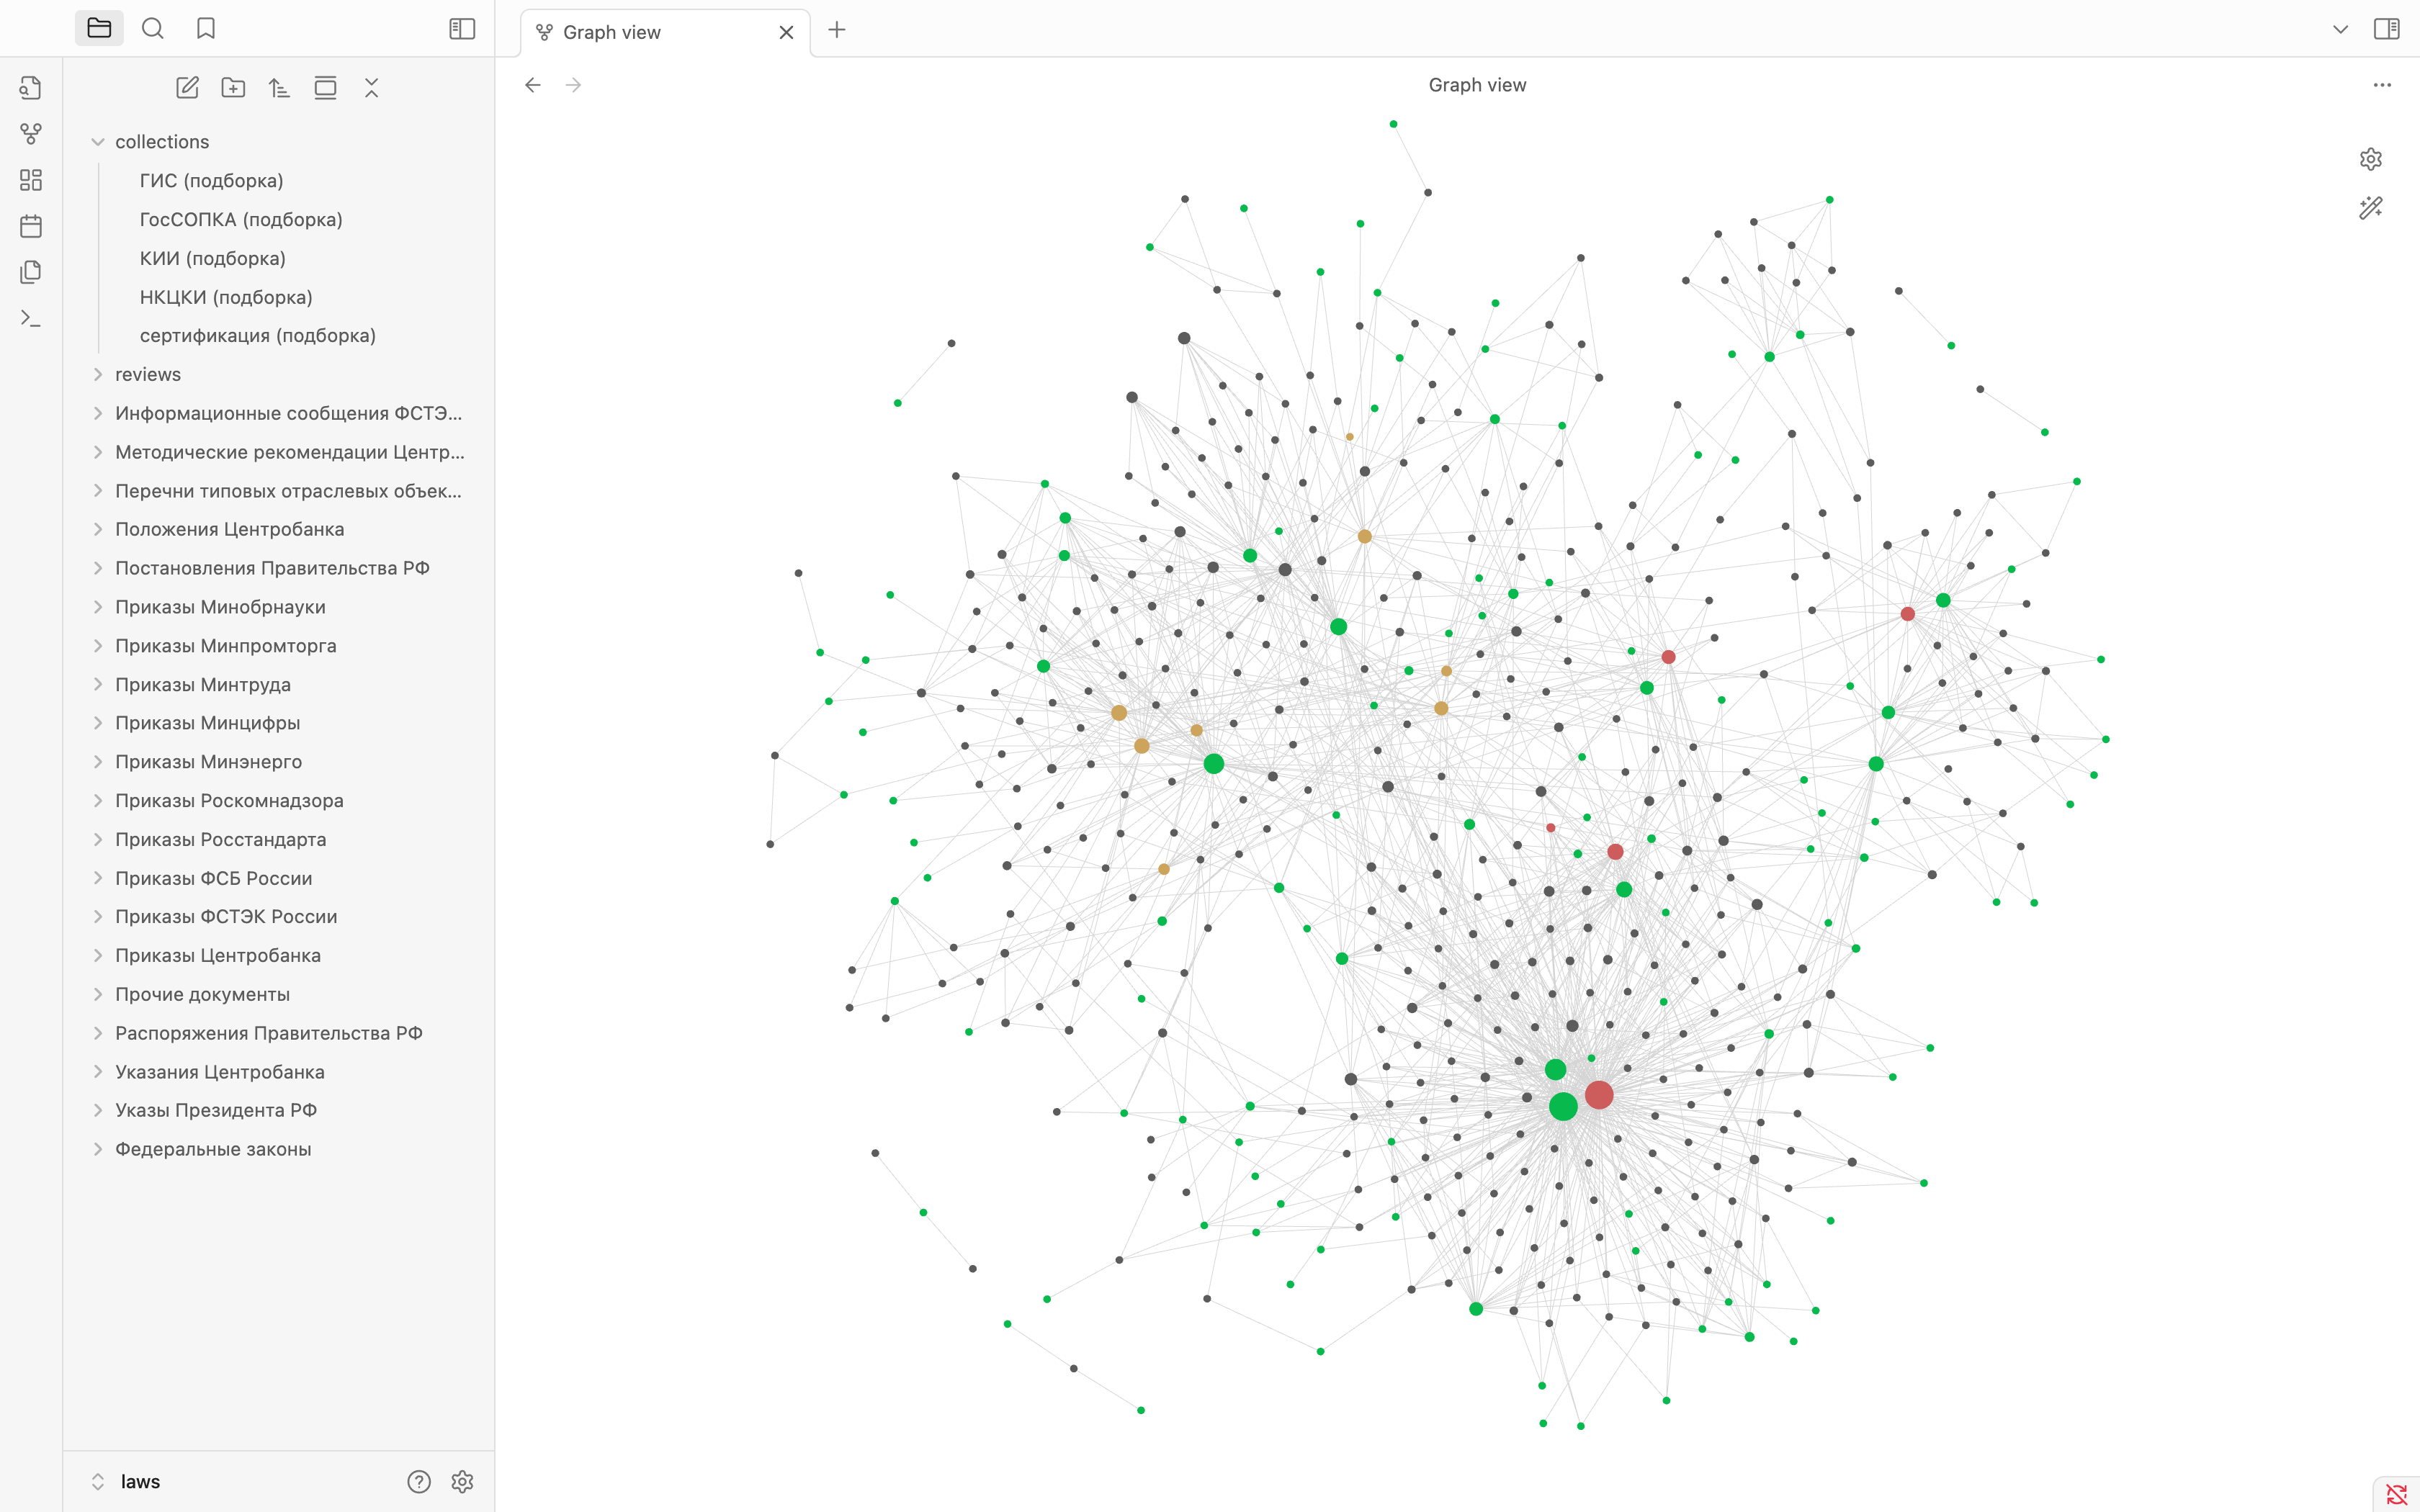Expand Приказы Минэнерго folder
Image resolution: width=2420 pixels, height=1512 pixels.
coord(279,762)
